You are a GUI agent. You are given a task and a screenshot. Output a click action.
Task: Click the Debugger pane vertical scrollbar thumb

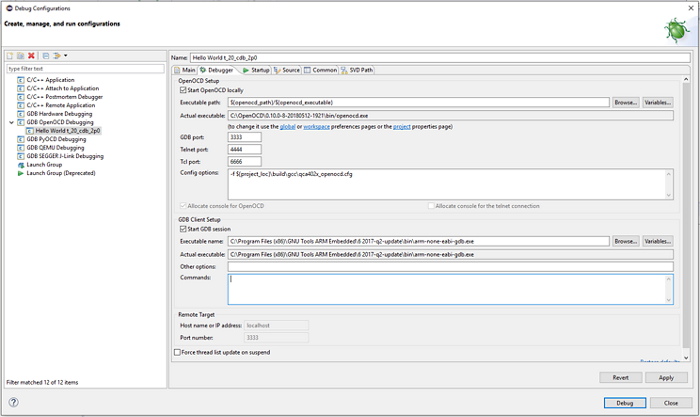686,215
